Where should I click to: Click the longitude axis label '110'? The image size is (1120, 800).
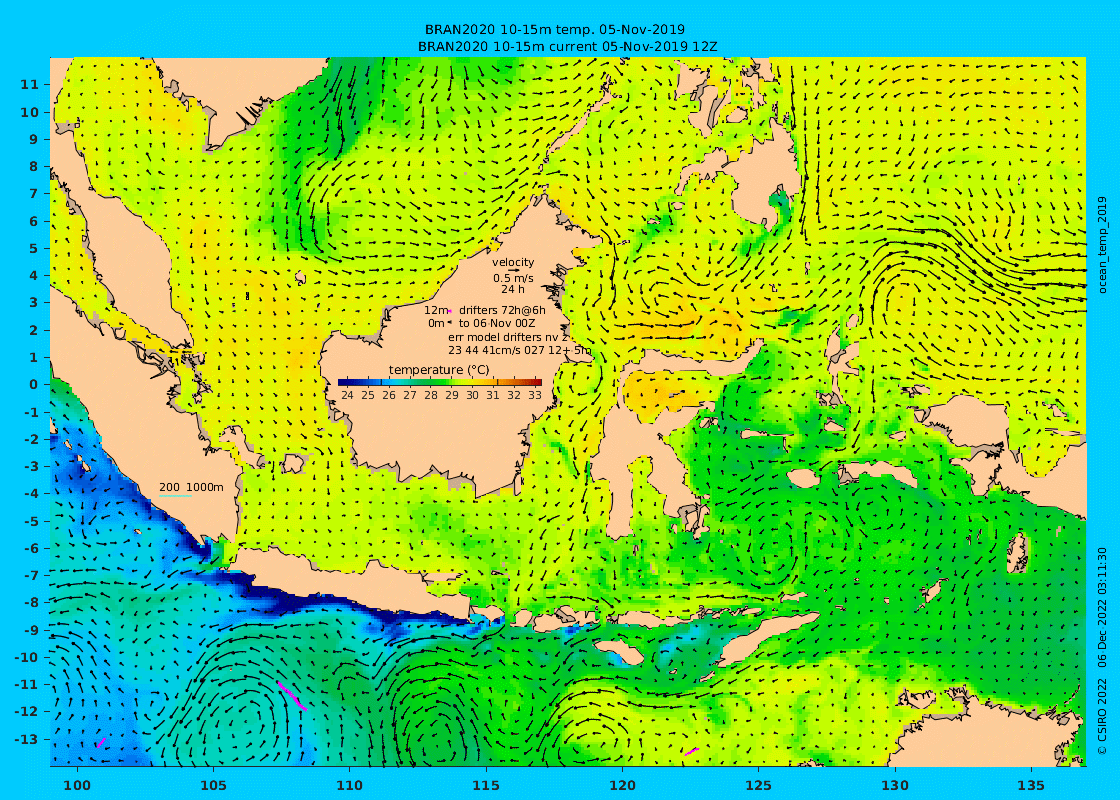[349, 785]
